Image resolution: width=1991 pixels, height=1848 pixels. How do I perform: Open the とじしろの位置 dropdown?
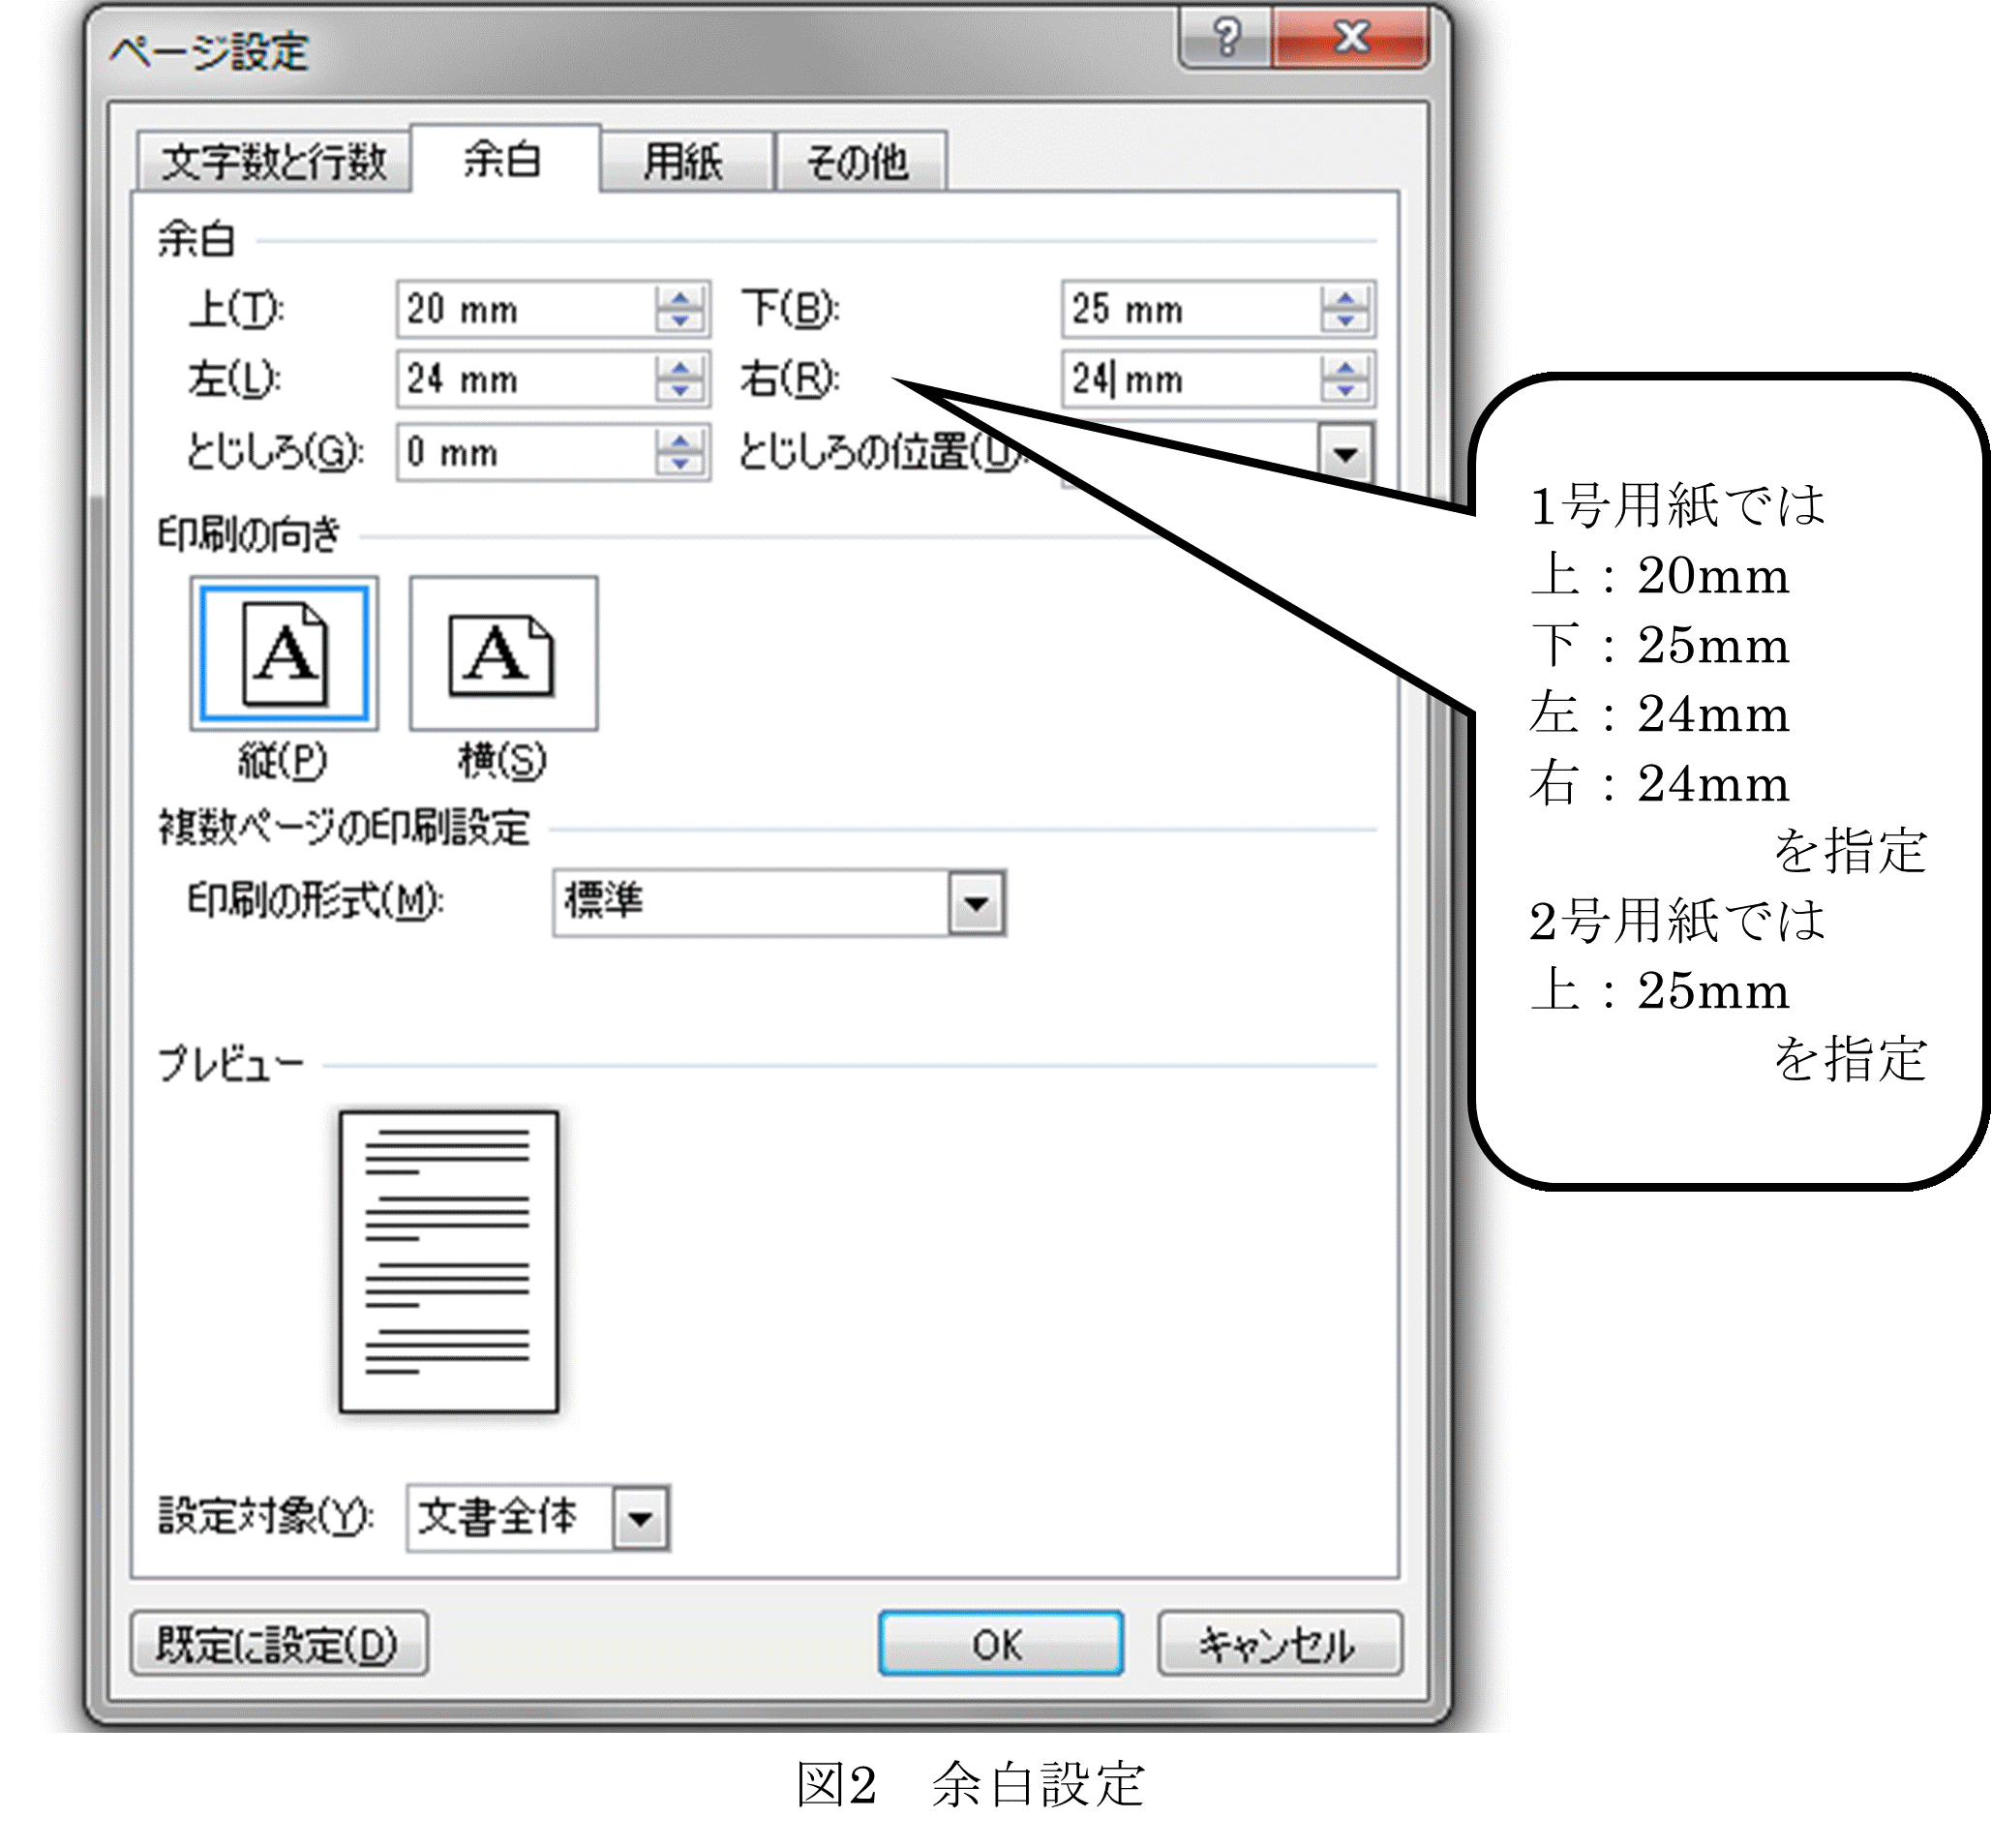pyautogui.click(x=1346, y=455)
